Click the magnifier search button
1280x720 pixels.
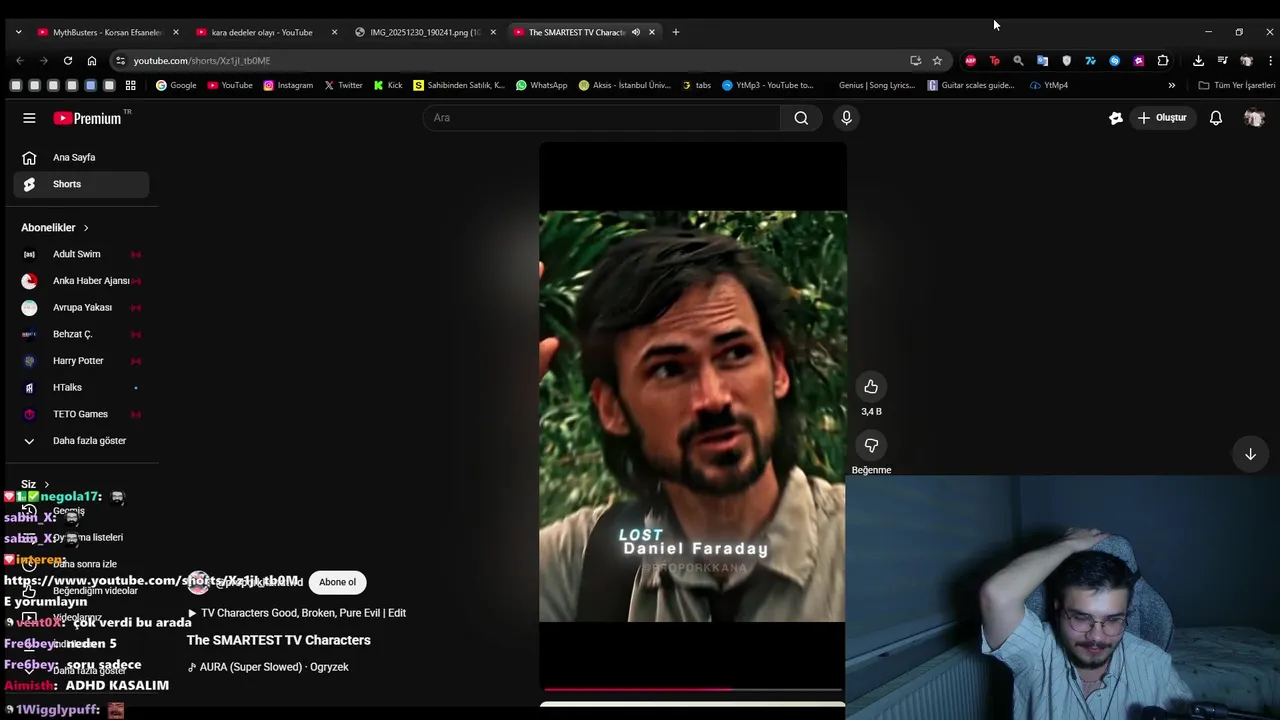pos(801,118)
